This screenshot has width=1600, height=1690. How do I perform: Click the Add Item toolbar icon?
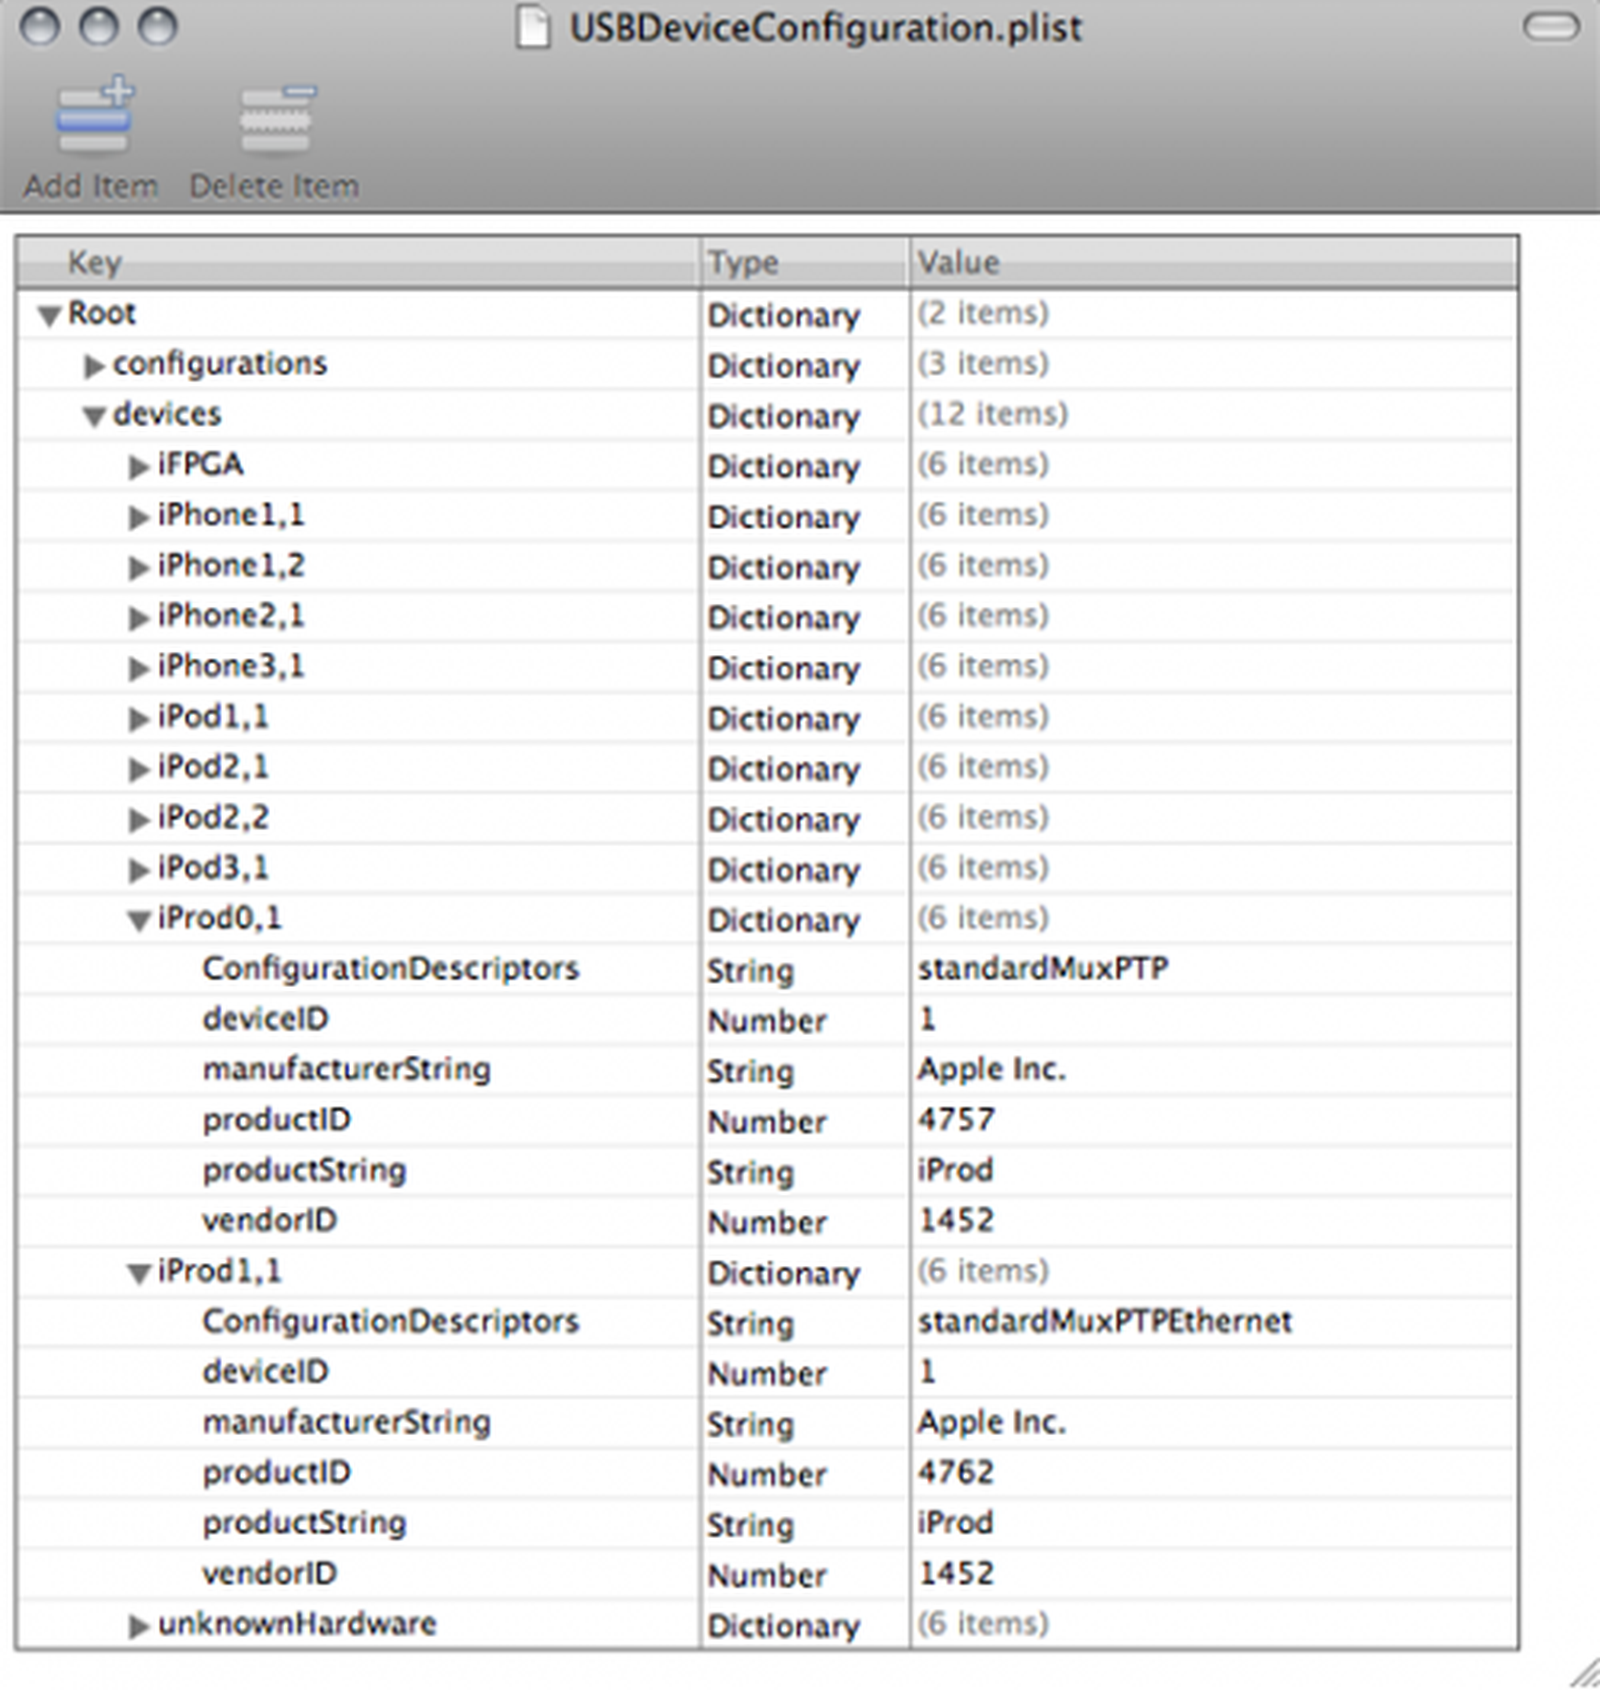coord(93,116)
